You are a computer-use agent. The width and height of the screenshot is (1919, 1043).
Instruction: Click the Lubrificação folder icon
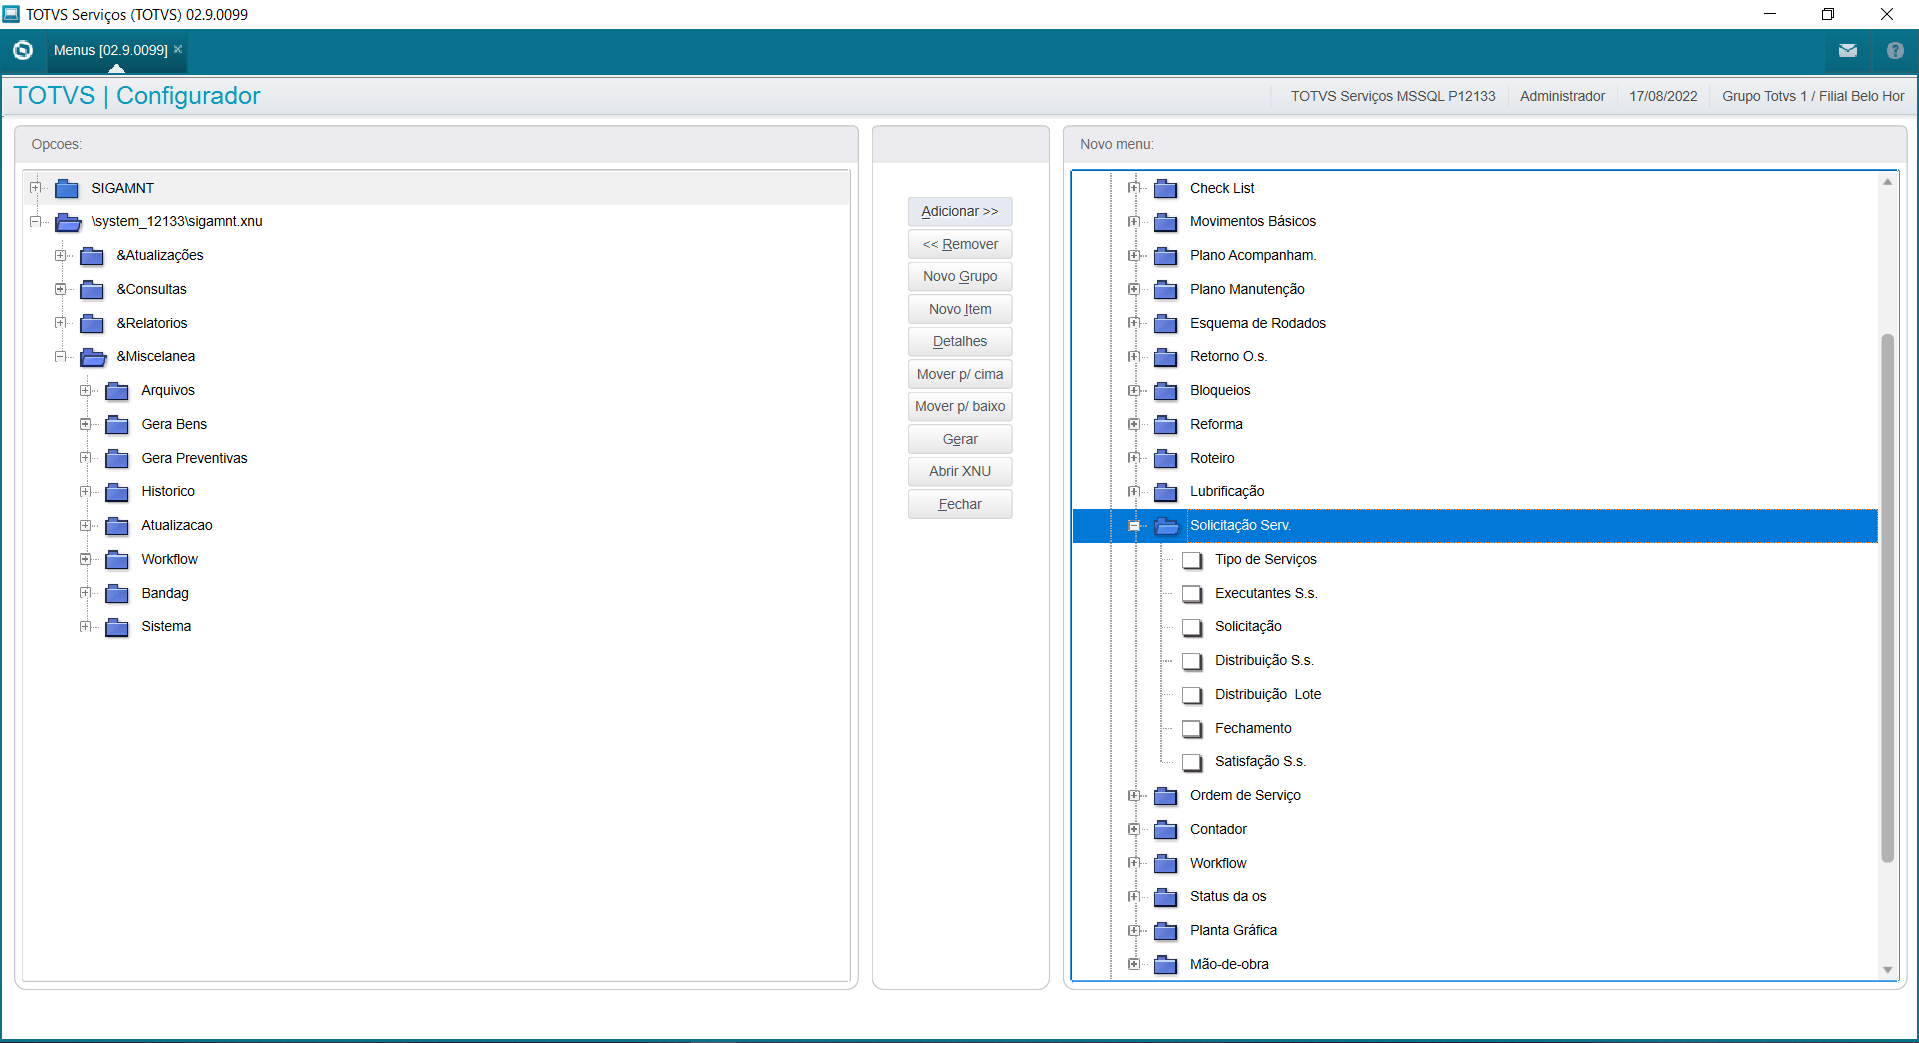click(x=1166, y=492)
